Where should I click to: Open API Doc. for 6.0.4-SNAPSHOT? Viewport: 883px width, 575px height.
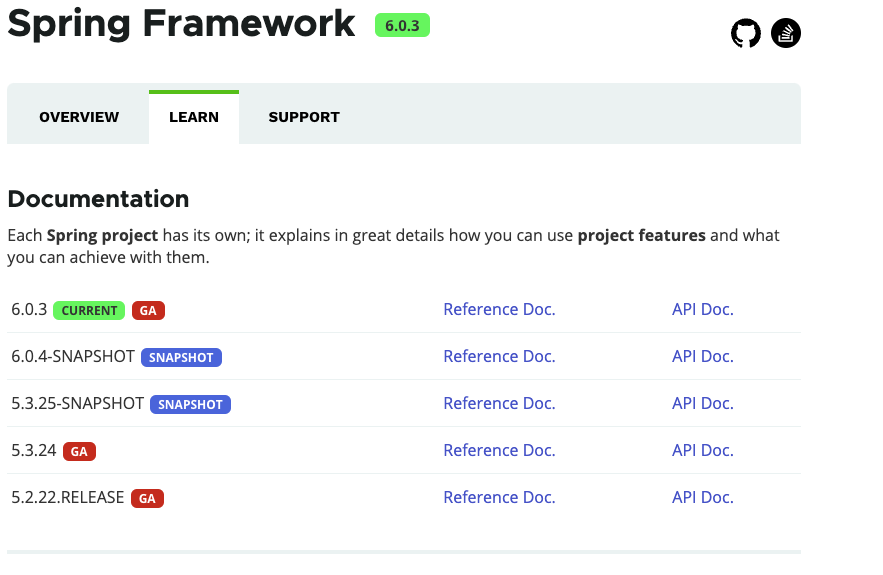click(702, 356)
